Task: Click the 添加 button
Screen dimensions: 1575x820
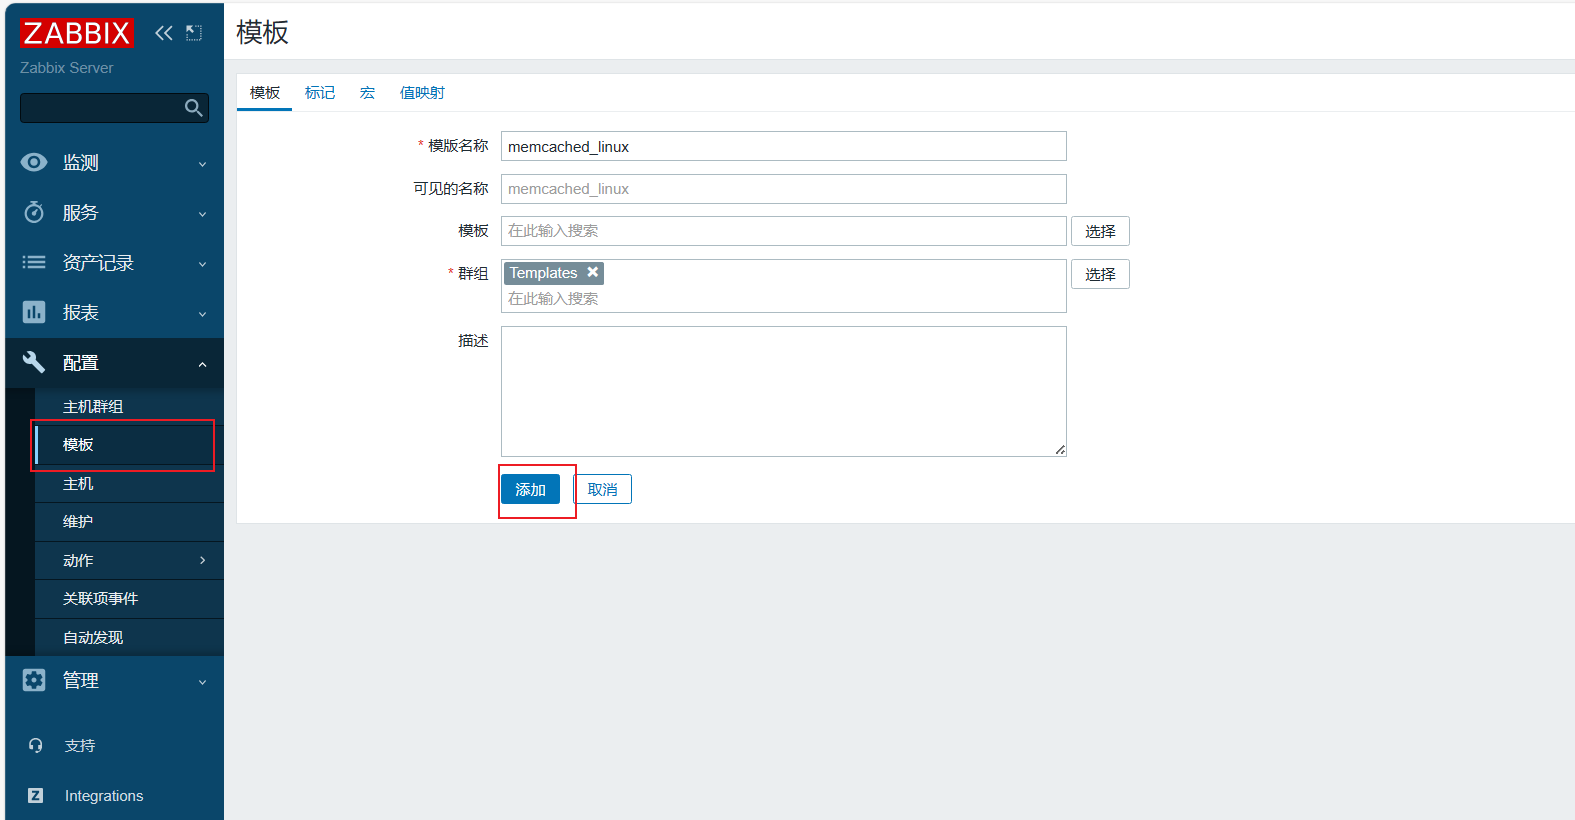Action: click(530, 489)
